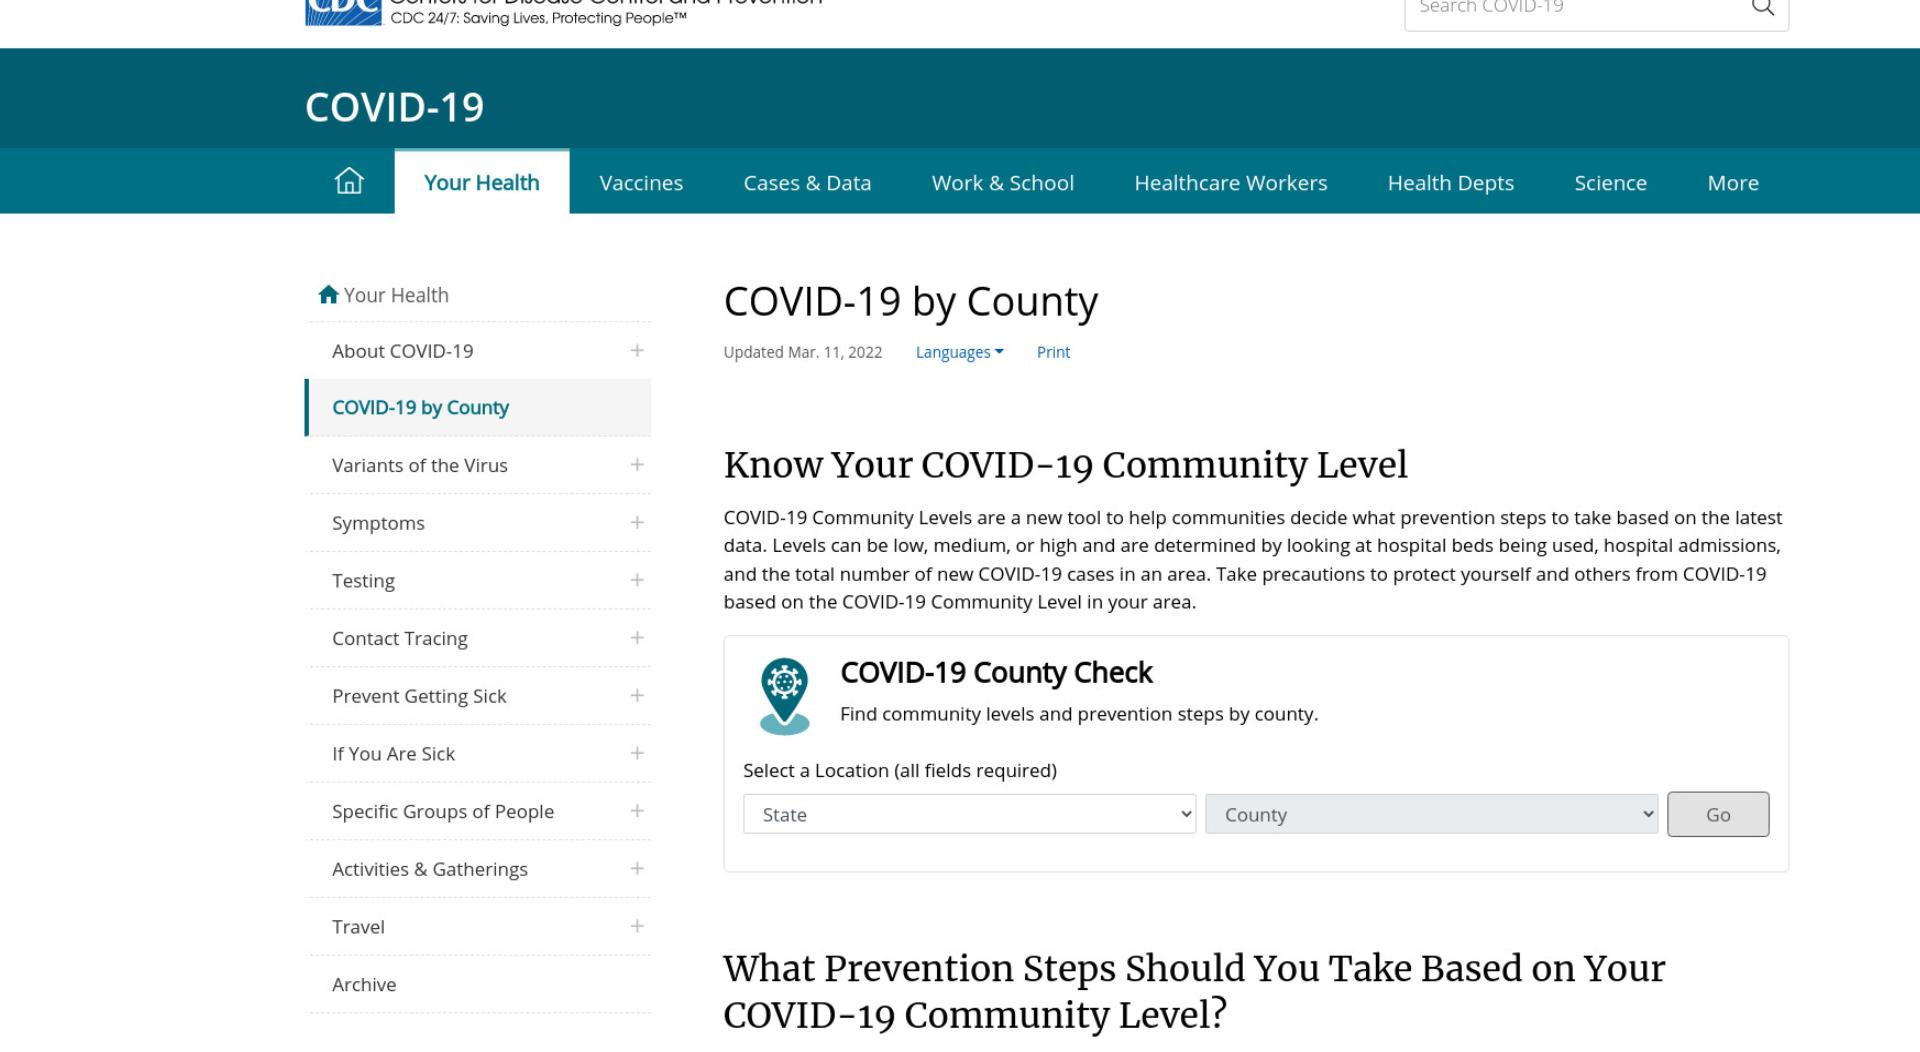1920x1052 pixels.
Task: Open the Travel sidebar link
Action: (358, 927)
